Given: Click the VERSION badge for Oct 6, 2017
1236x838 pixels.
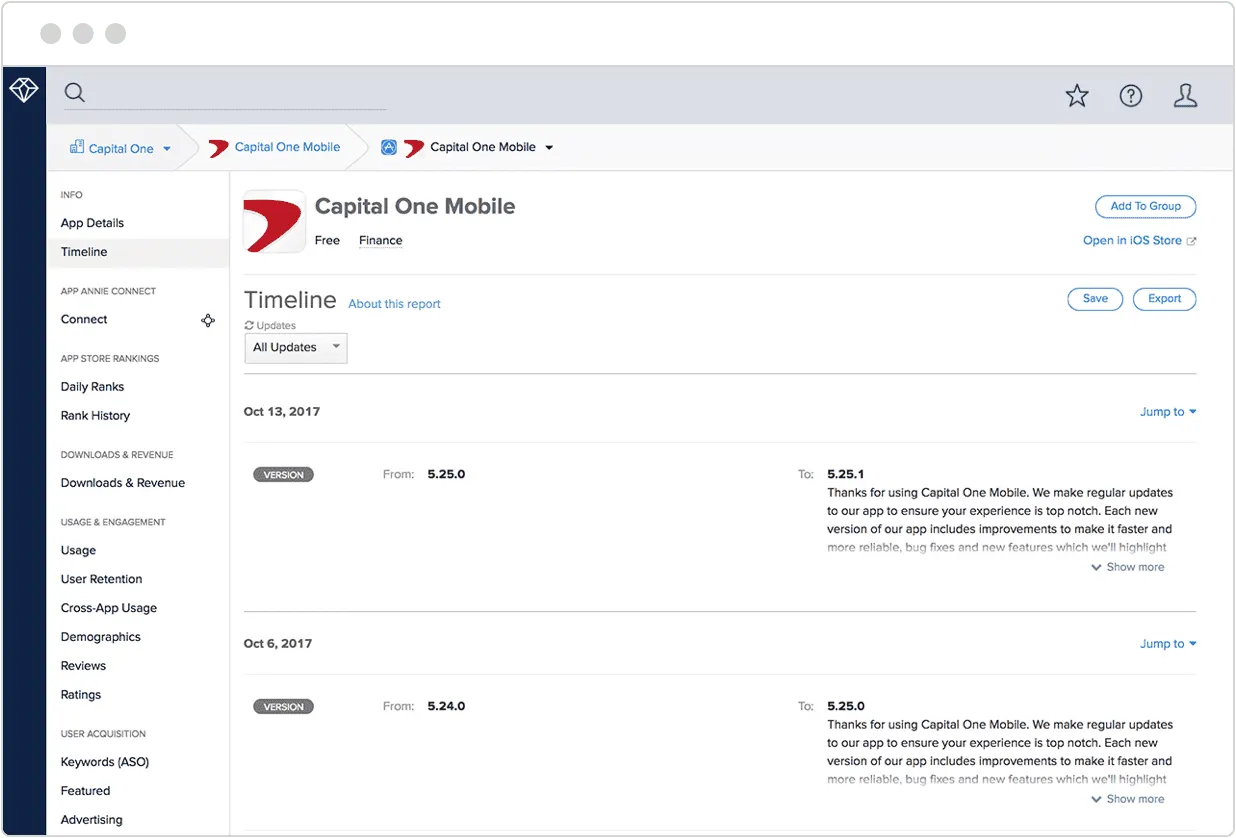Looking at the screenshot, I should click(x=283, y=707).
